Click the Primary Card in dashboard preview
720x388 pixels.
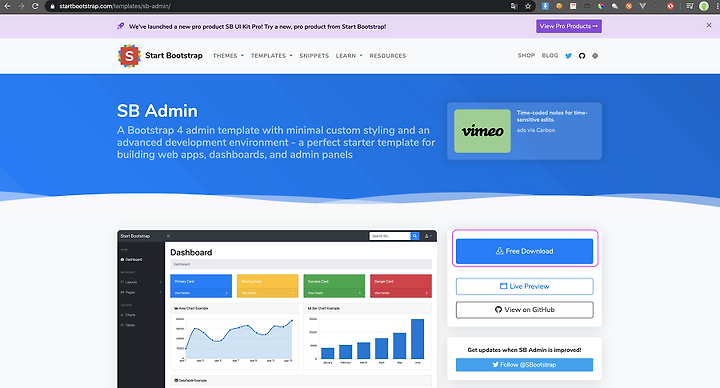coord(201,286)
